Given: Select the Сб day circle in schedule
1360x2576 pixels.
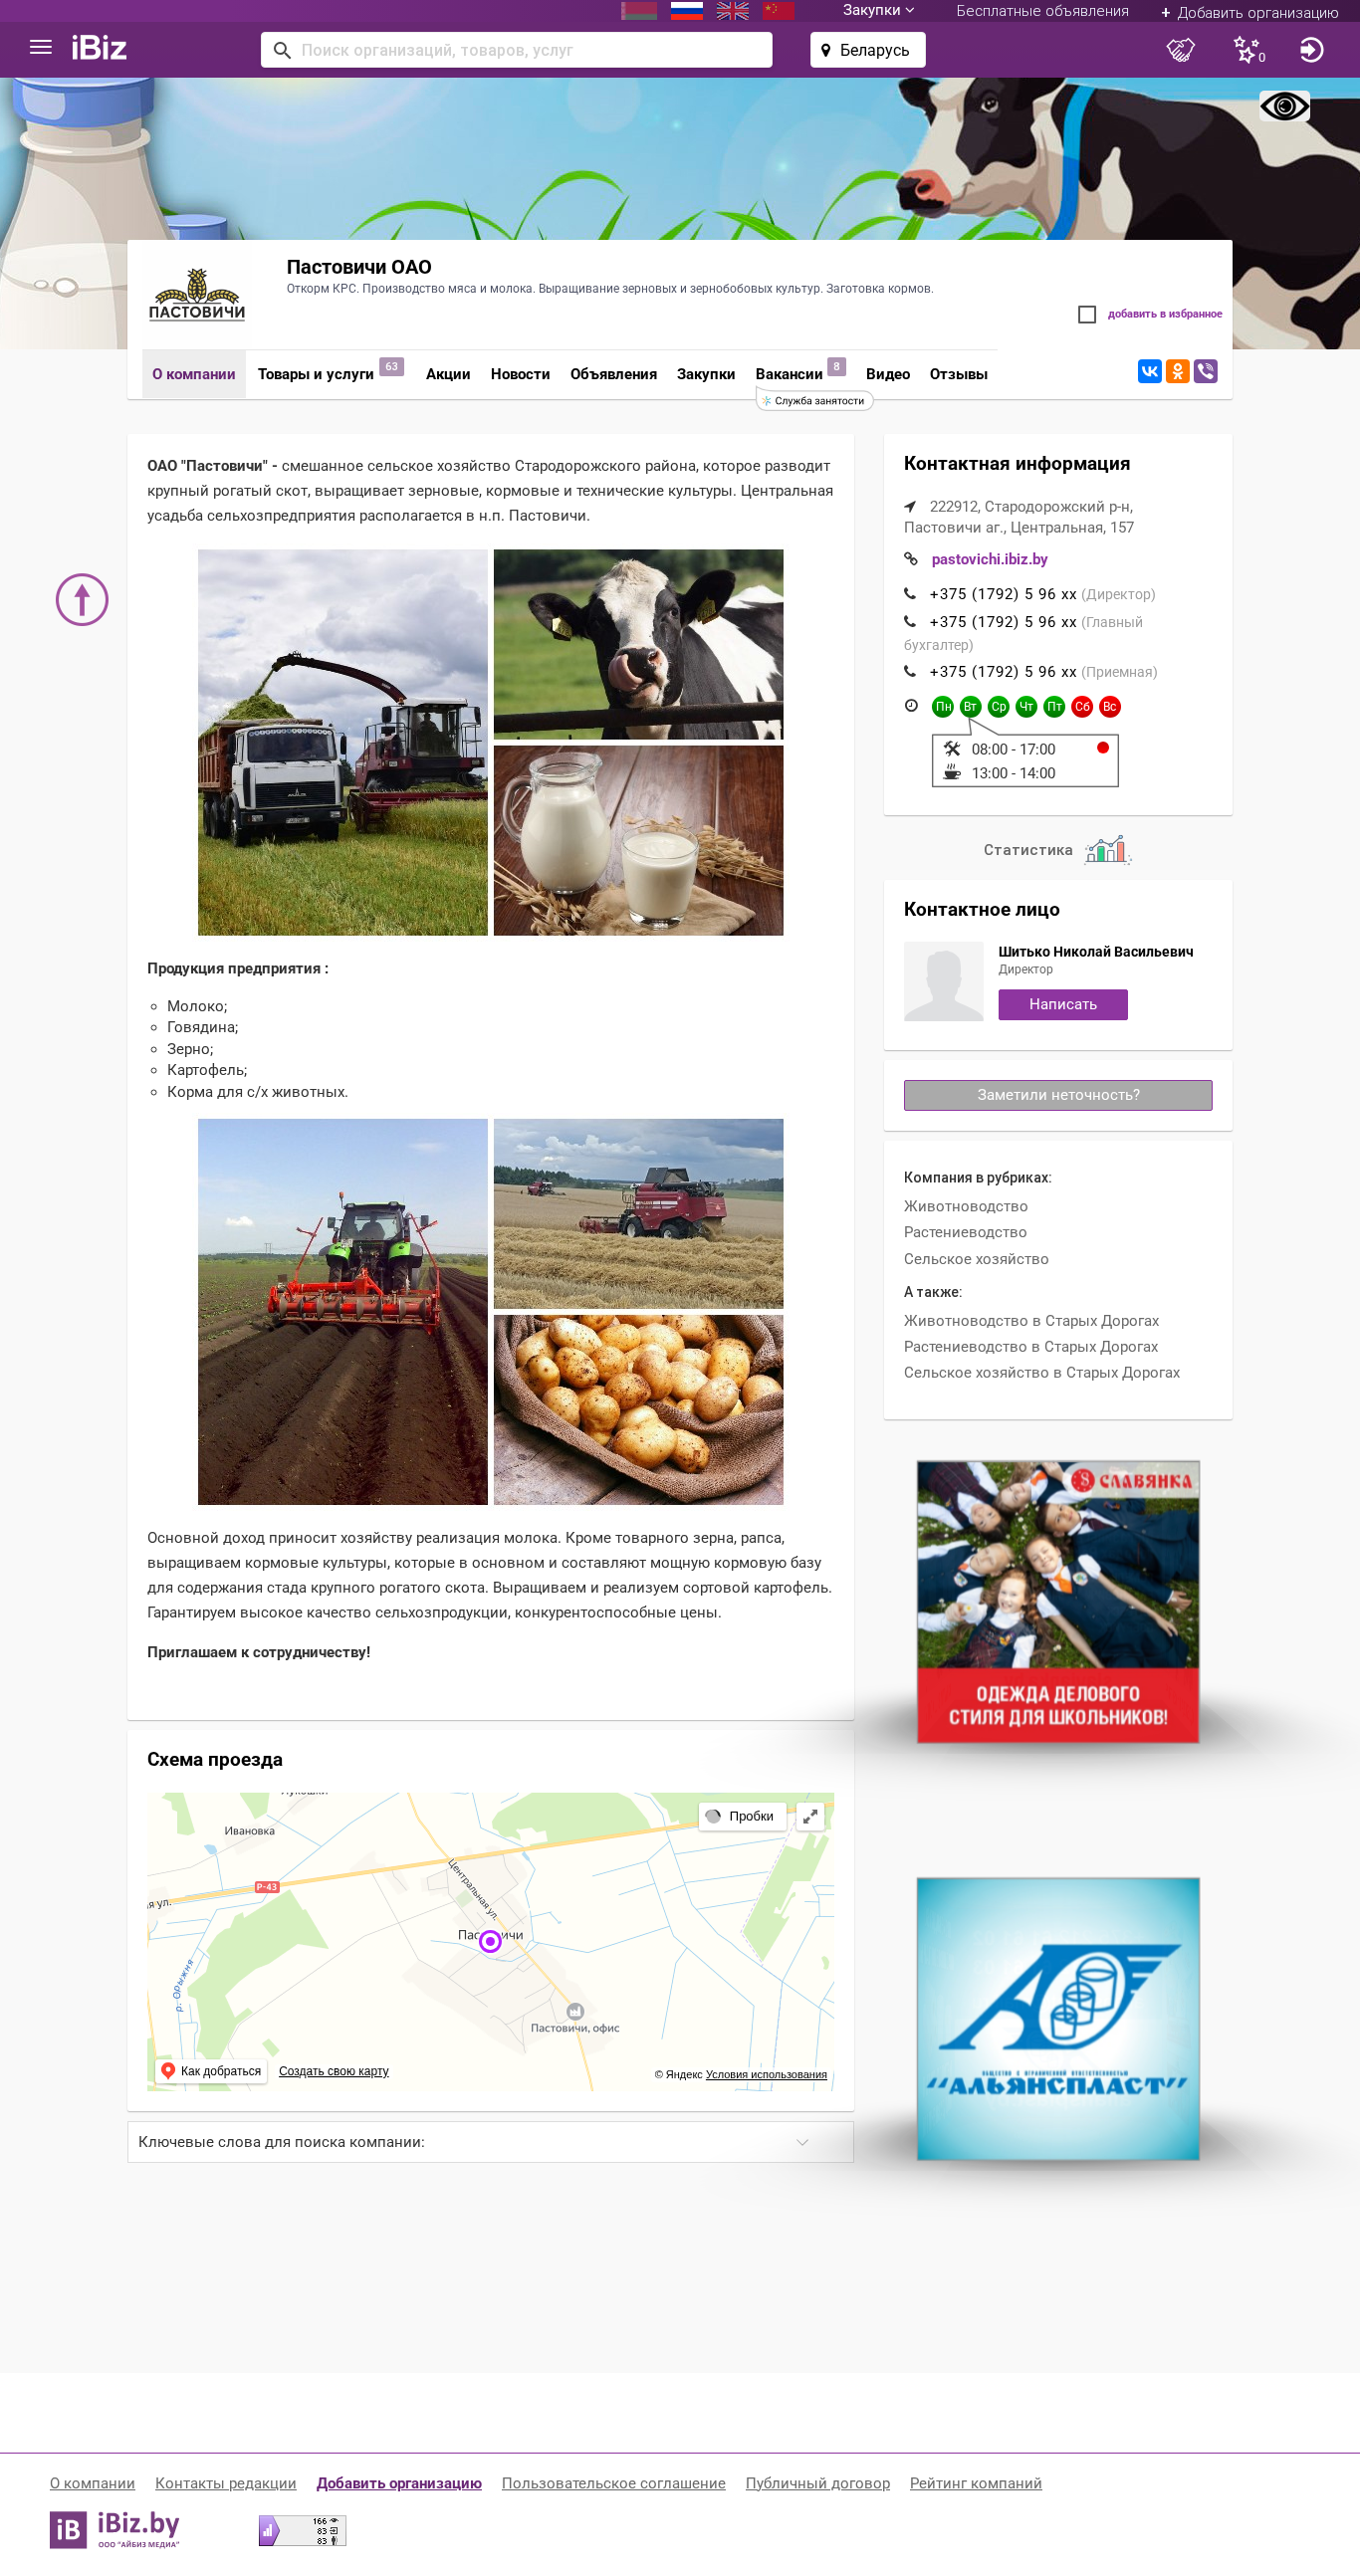Looking at the screenshot, I should pyautogui.click(x=1081, y=706).
